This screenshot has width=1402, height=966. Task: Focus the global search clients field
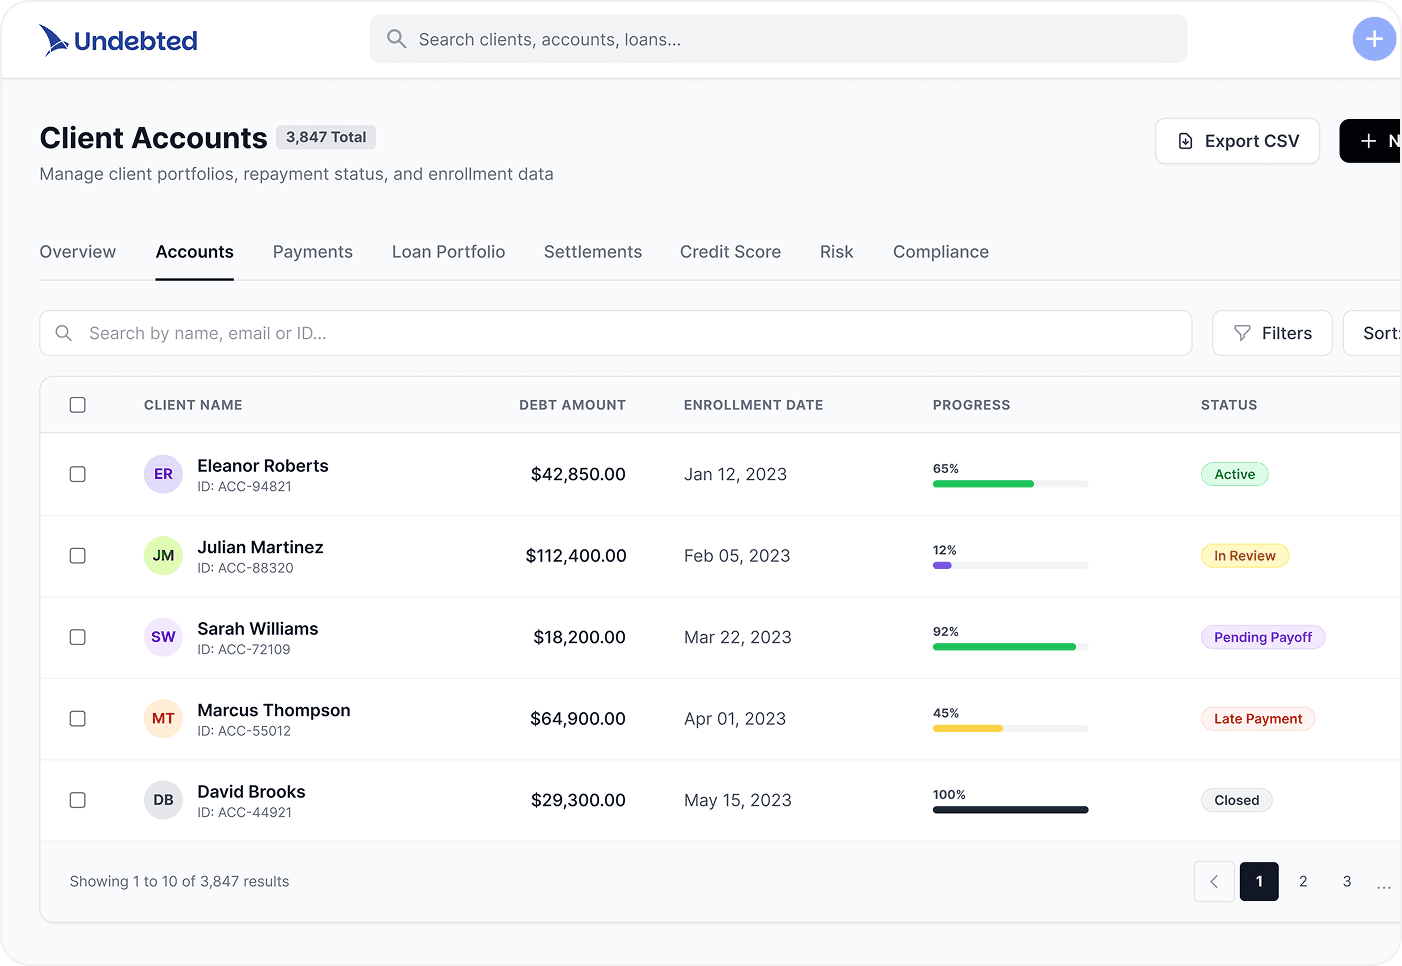click(779, 39)
